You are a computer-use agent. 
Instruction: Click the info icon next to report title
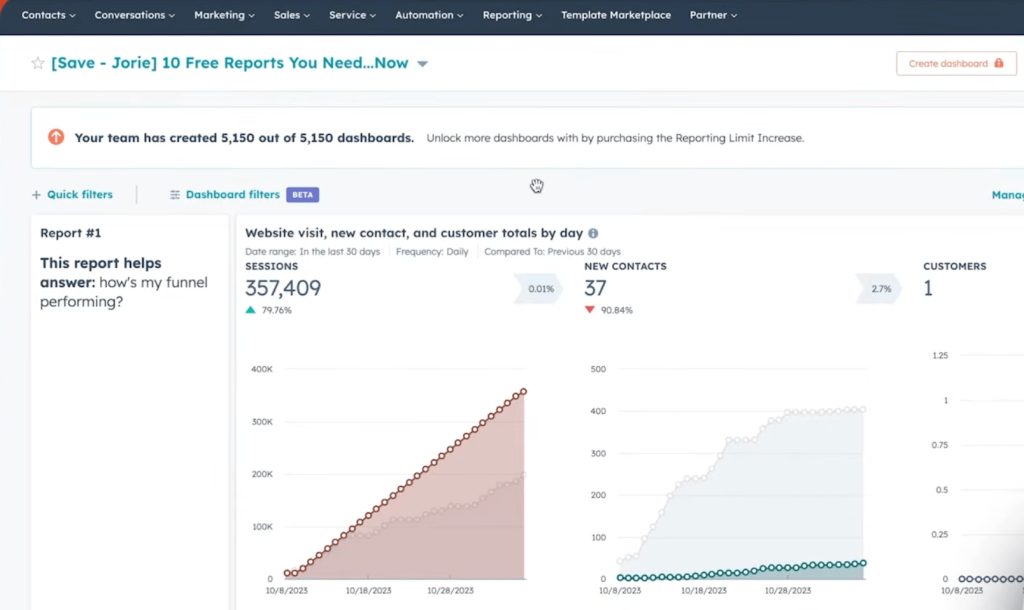[593, 233]
